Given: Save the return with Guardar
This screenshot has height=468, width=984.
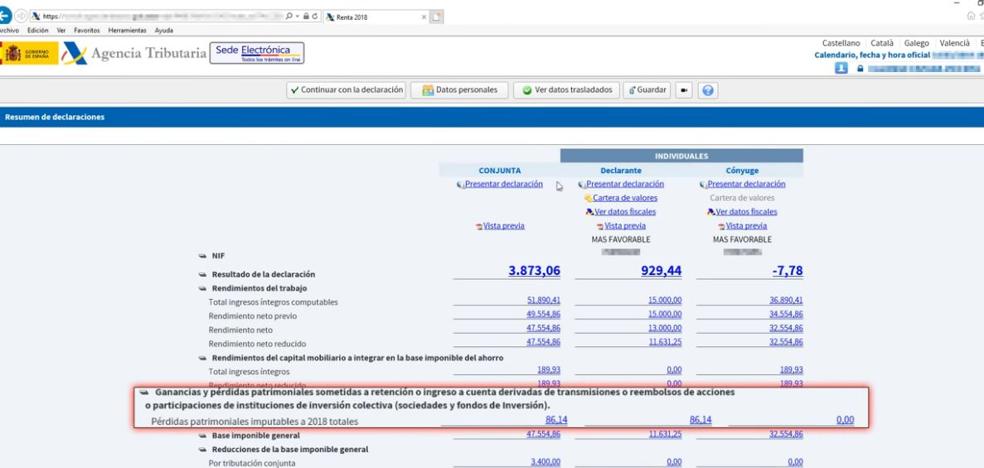Looking at the screenshot, I should (647, 90).
